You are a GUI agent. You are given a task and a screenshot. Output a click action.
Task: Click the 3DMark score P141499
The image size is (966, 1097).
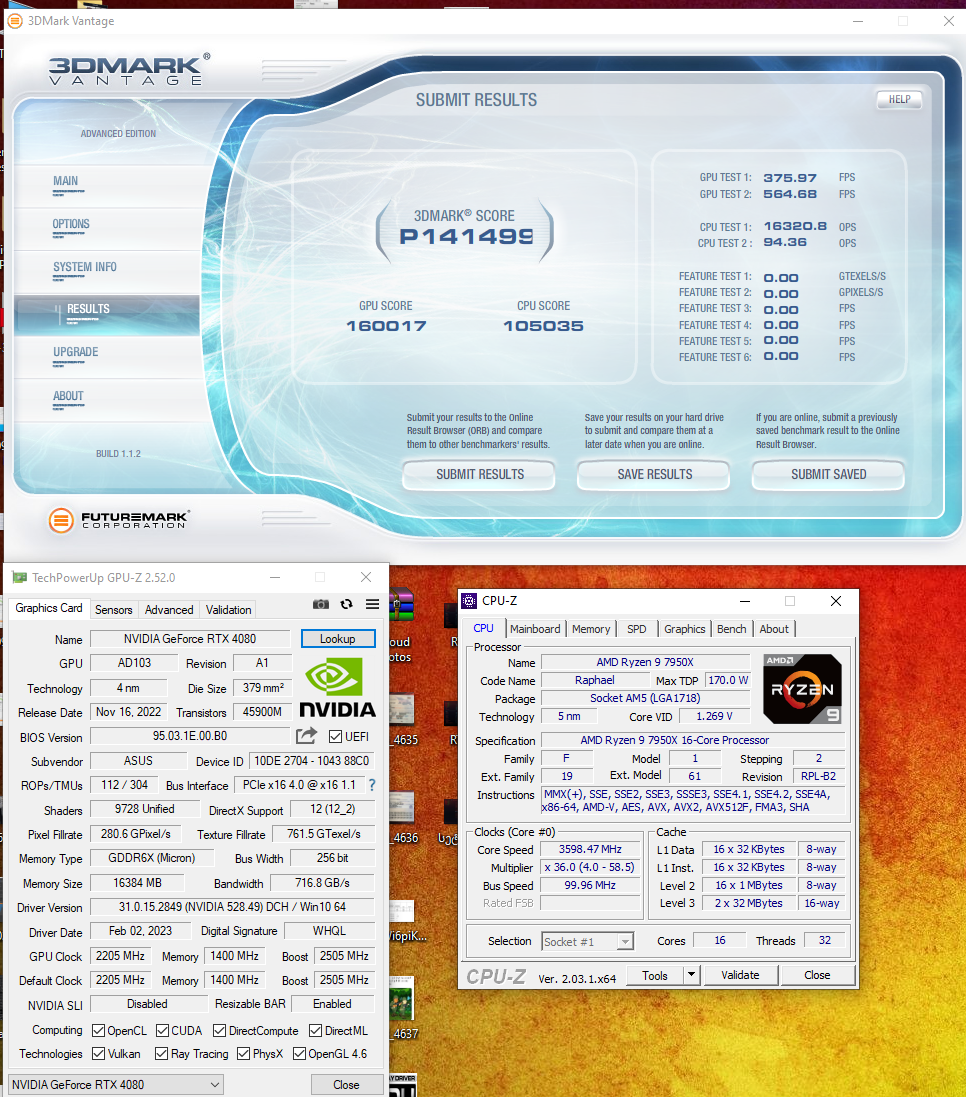coord(466,236)
